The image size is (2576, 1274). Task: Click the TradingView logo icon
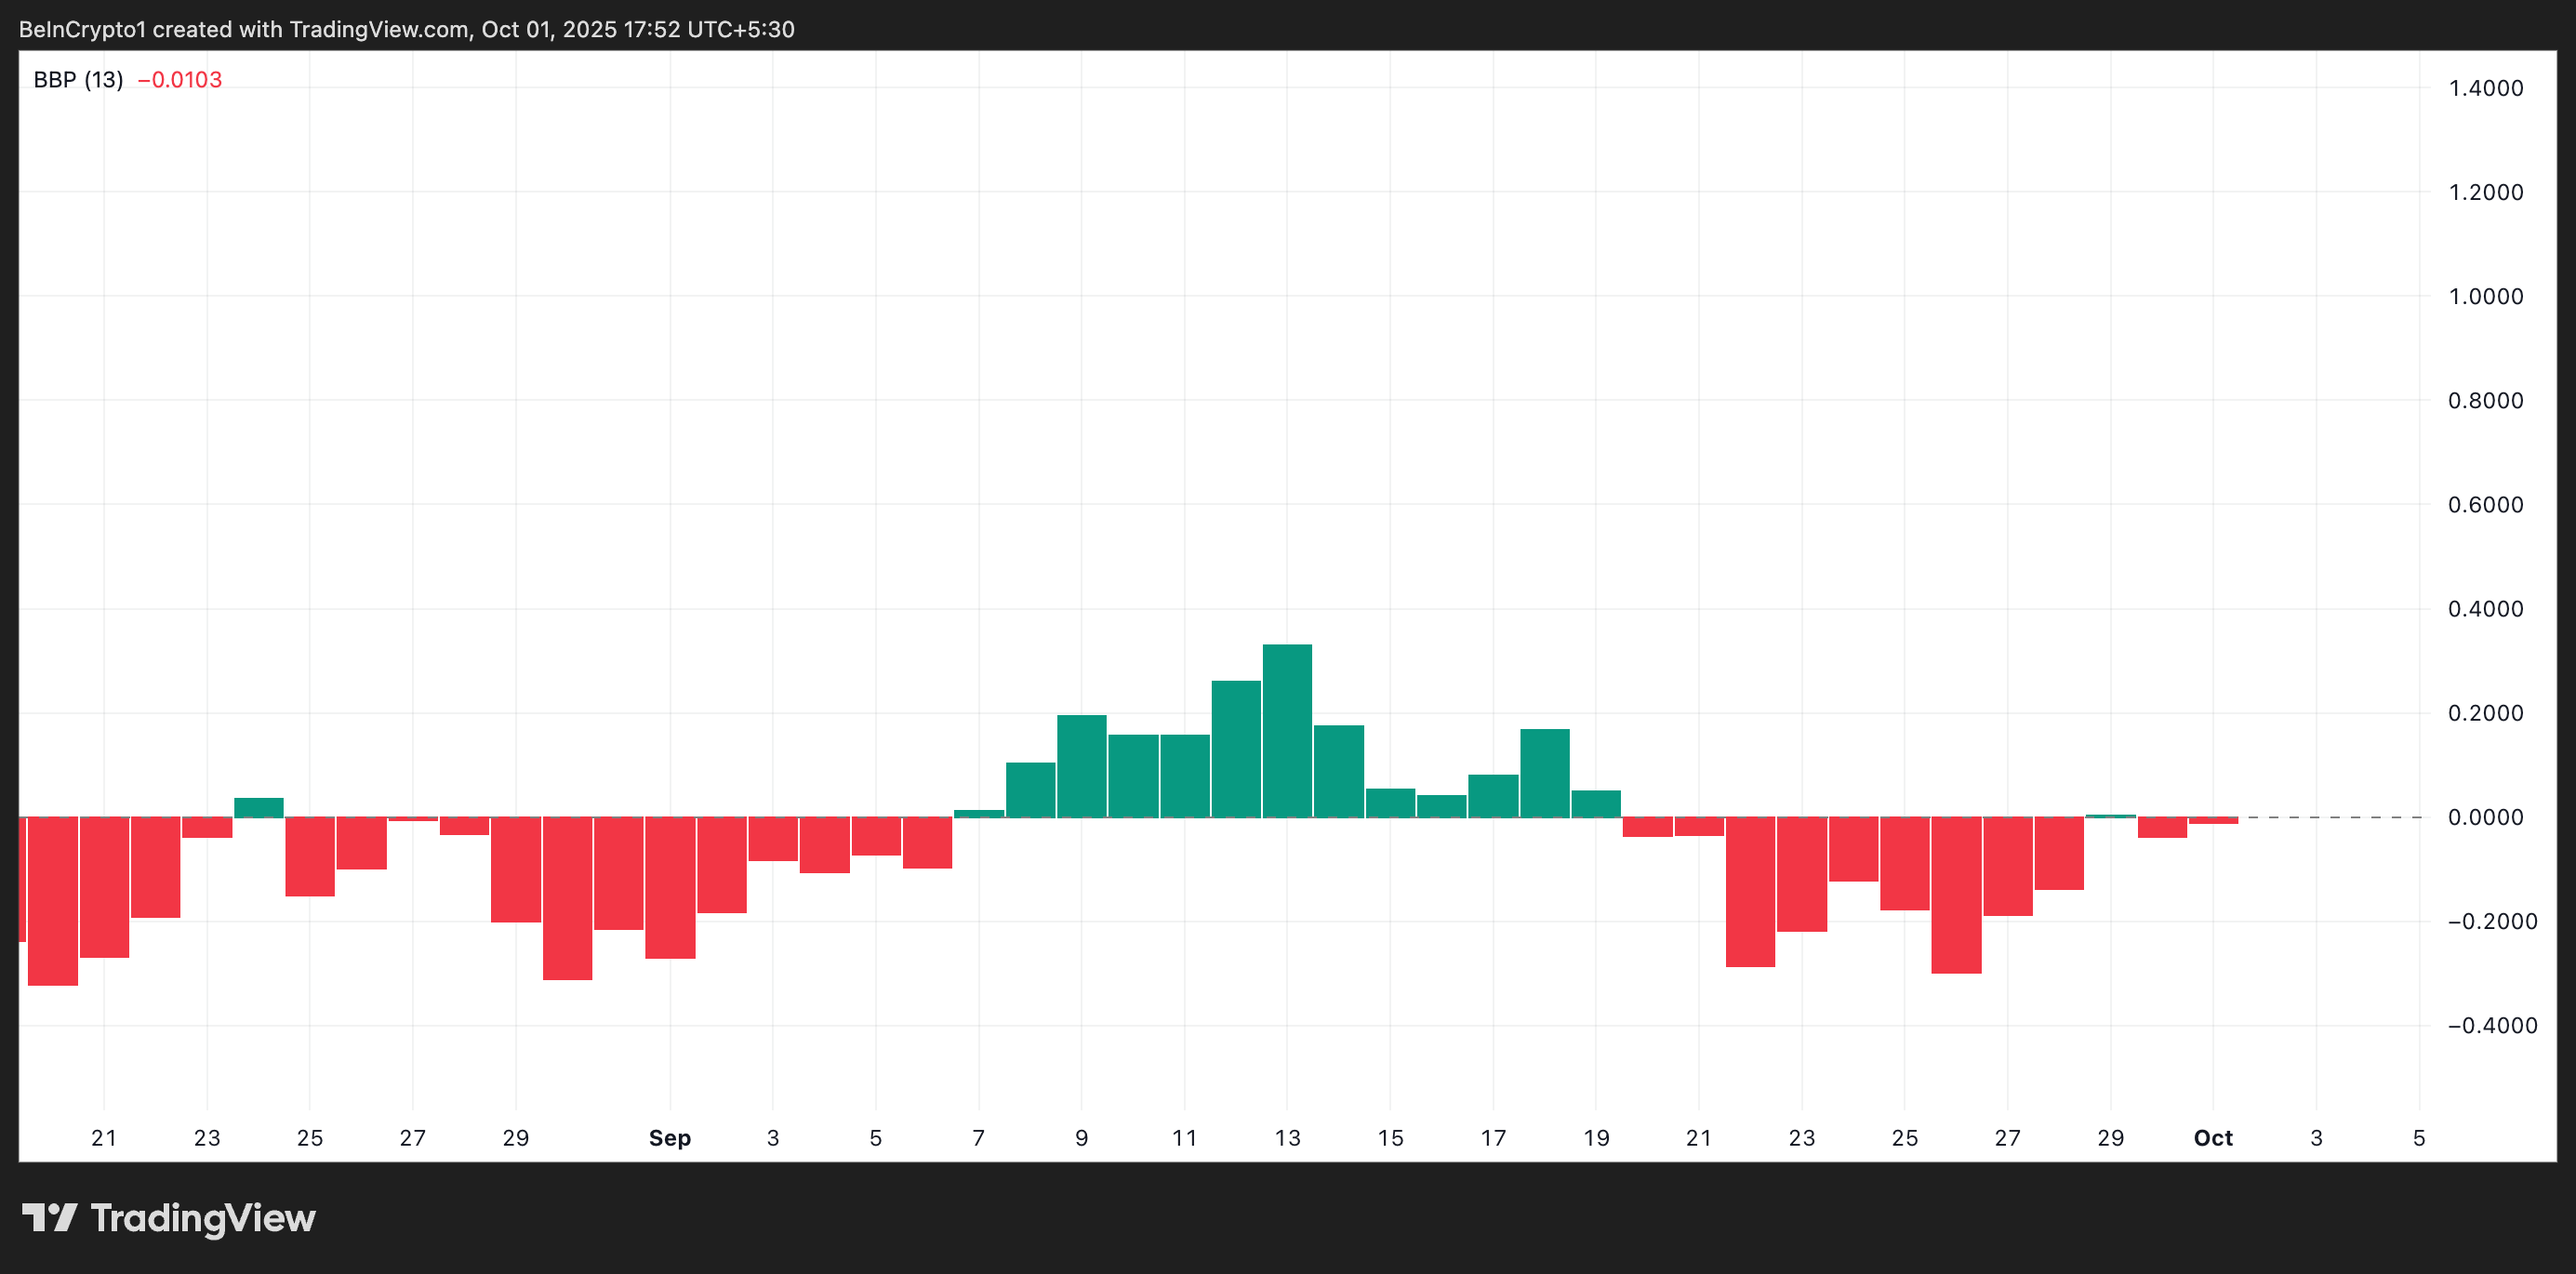[x=49, y=1217]
